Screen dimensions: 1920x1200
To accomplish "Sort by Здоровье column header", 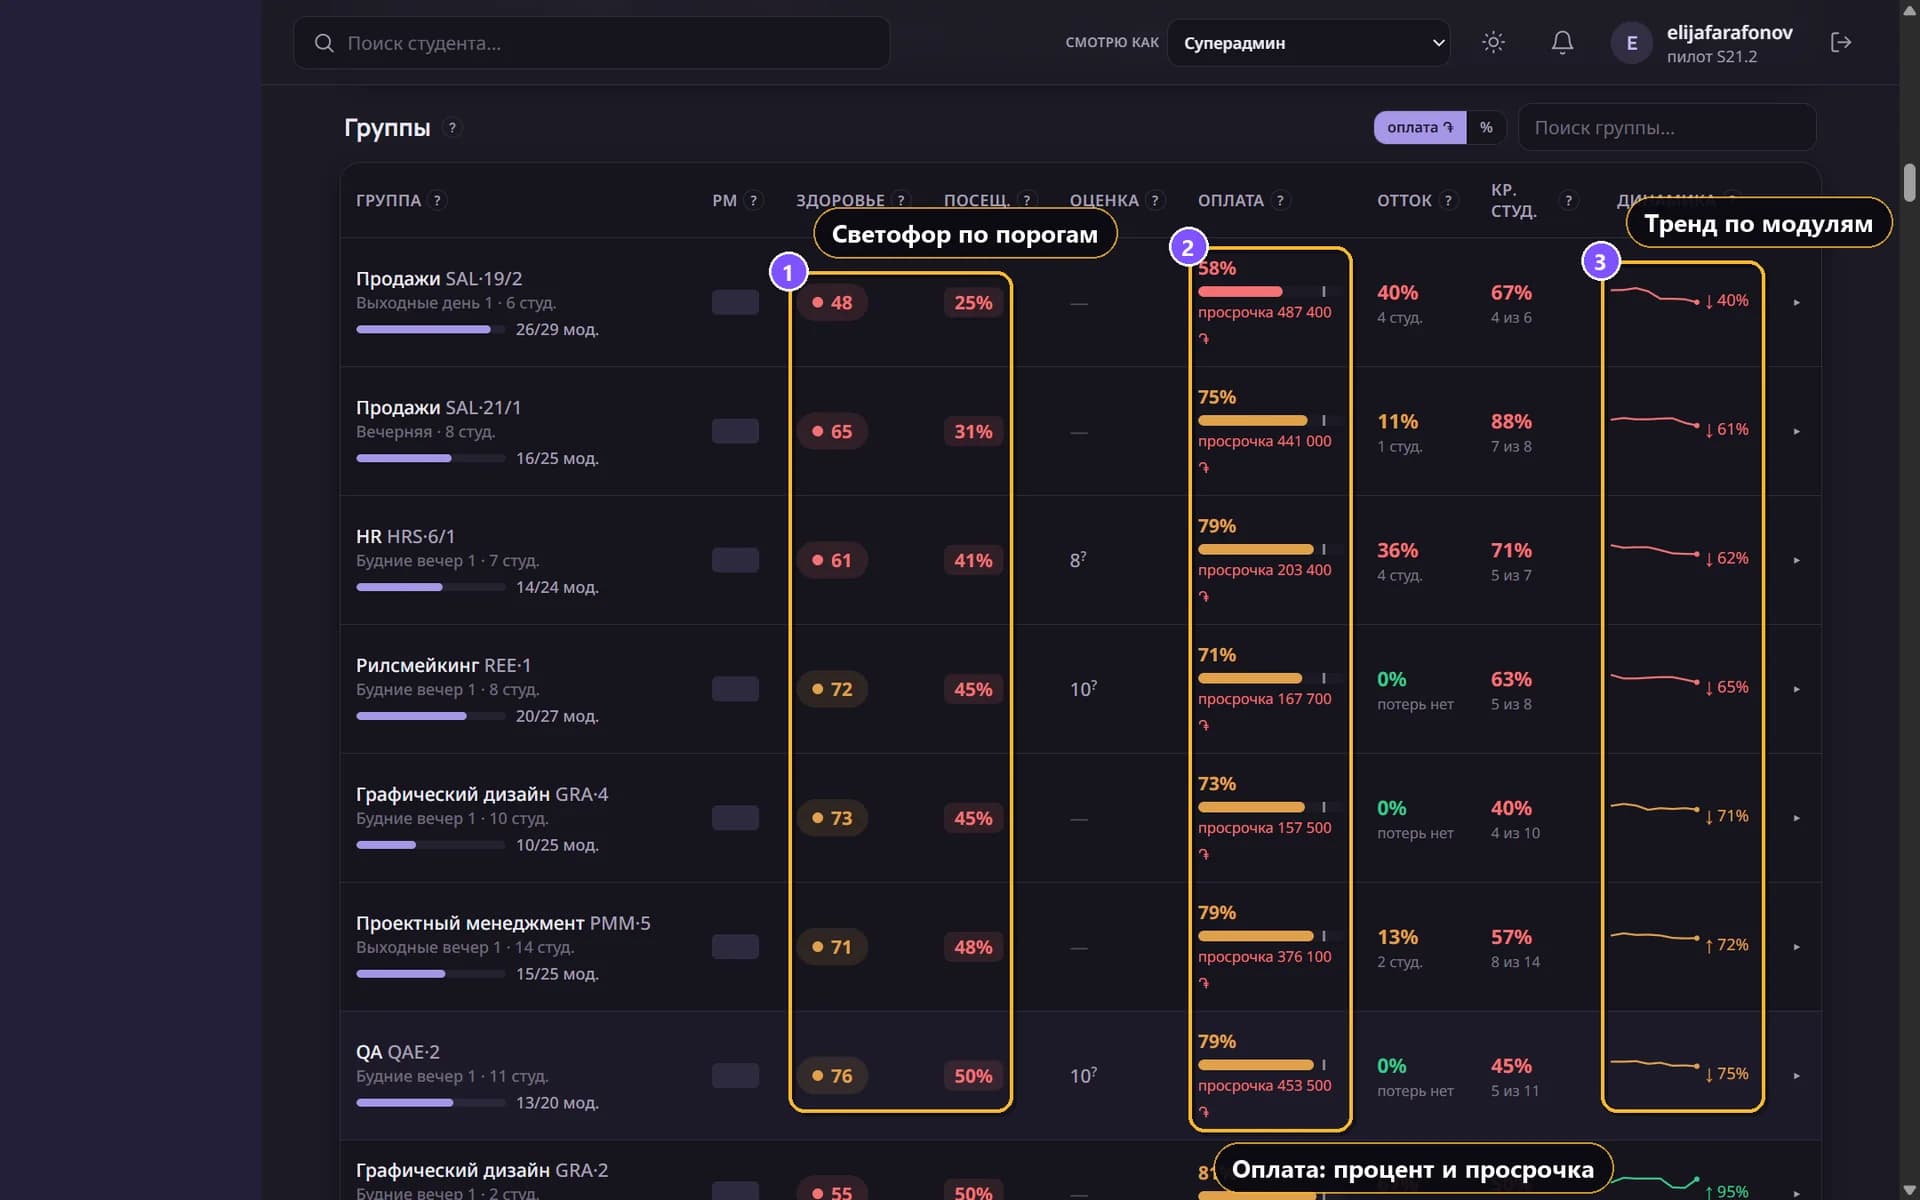I will [840, 200].
